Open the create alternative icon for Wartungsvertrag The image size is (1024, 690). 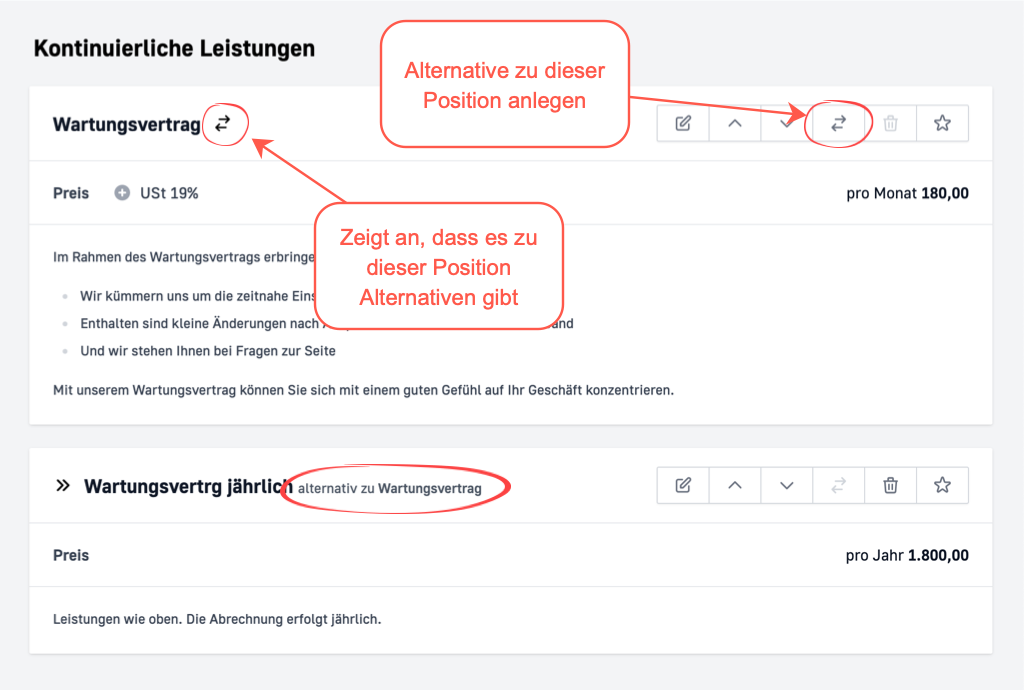[x=838, y=123]
